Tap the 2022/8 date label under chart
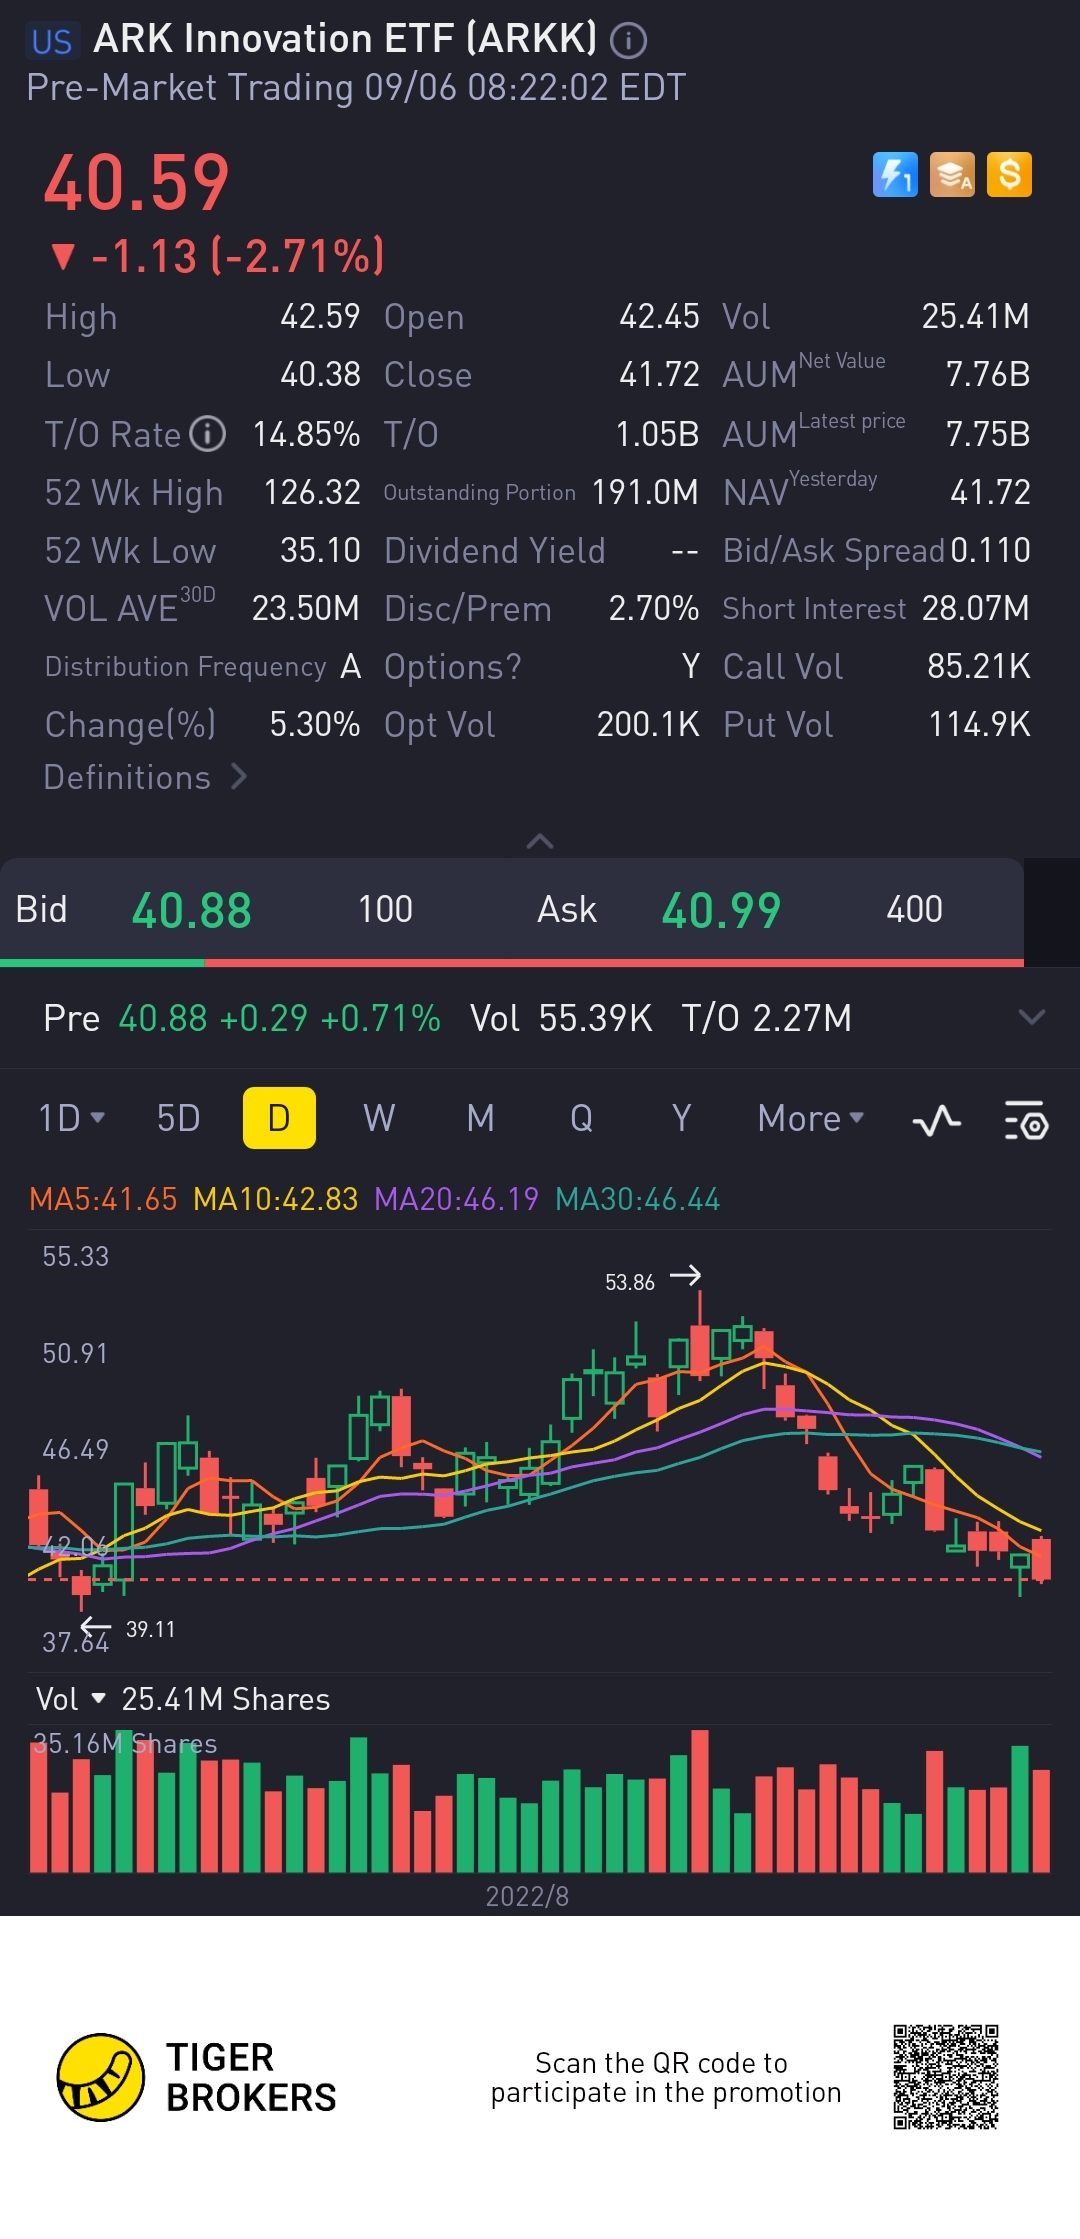 click(527, 1896)
